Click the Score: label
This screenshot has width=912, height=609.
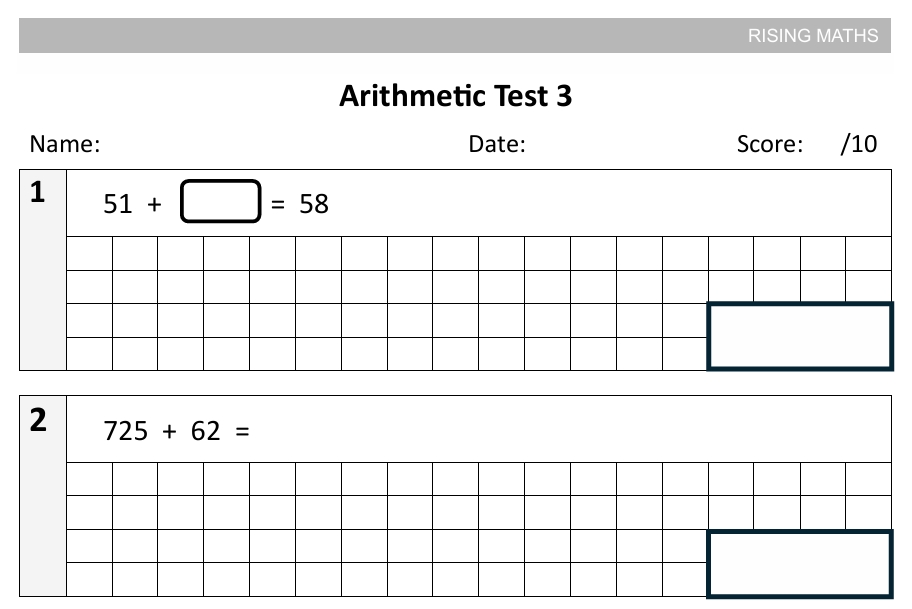click(x=769, y=144)
